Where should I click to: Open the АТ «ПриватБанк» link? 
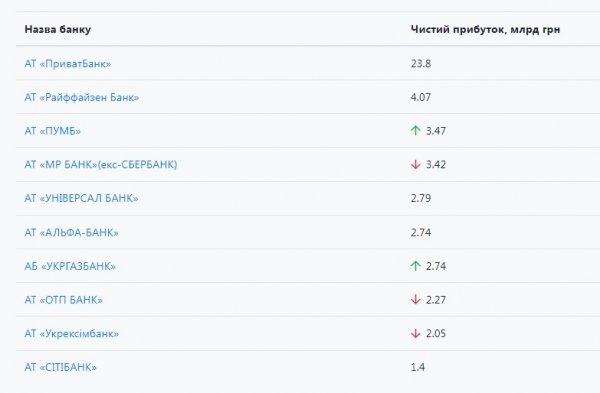tap(68, 64)
